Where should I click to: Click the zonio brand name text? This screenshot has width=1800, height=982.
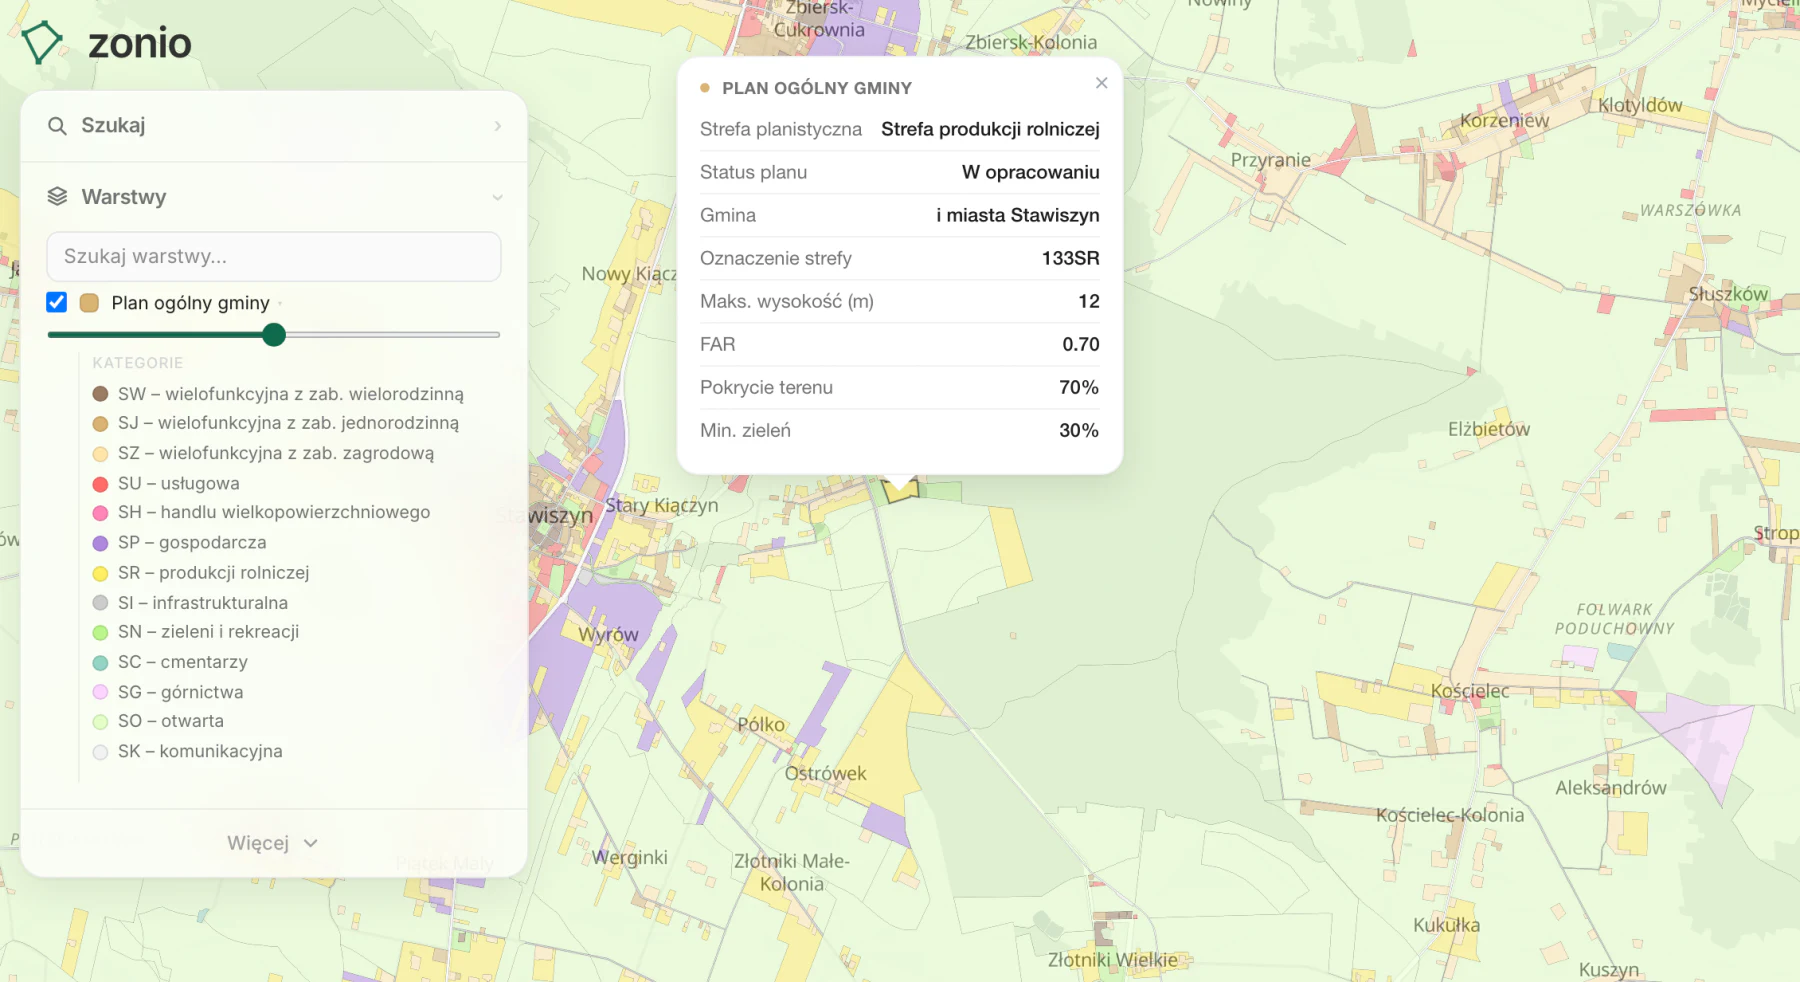click(140, 43)
